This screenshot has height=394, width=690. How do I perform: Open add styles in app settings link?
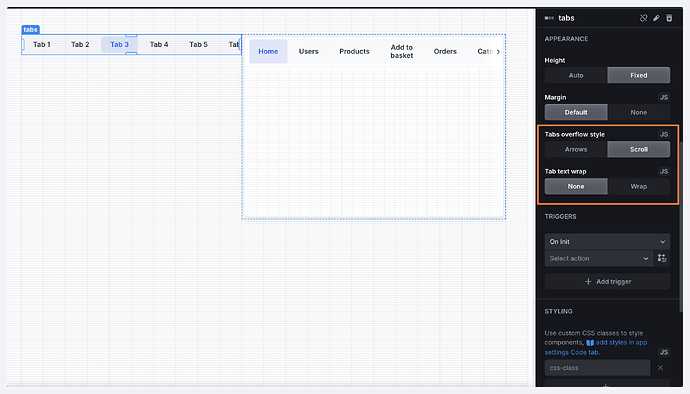[x=596, y=347]
